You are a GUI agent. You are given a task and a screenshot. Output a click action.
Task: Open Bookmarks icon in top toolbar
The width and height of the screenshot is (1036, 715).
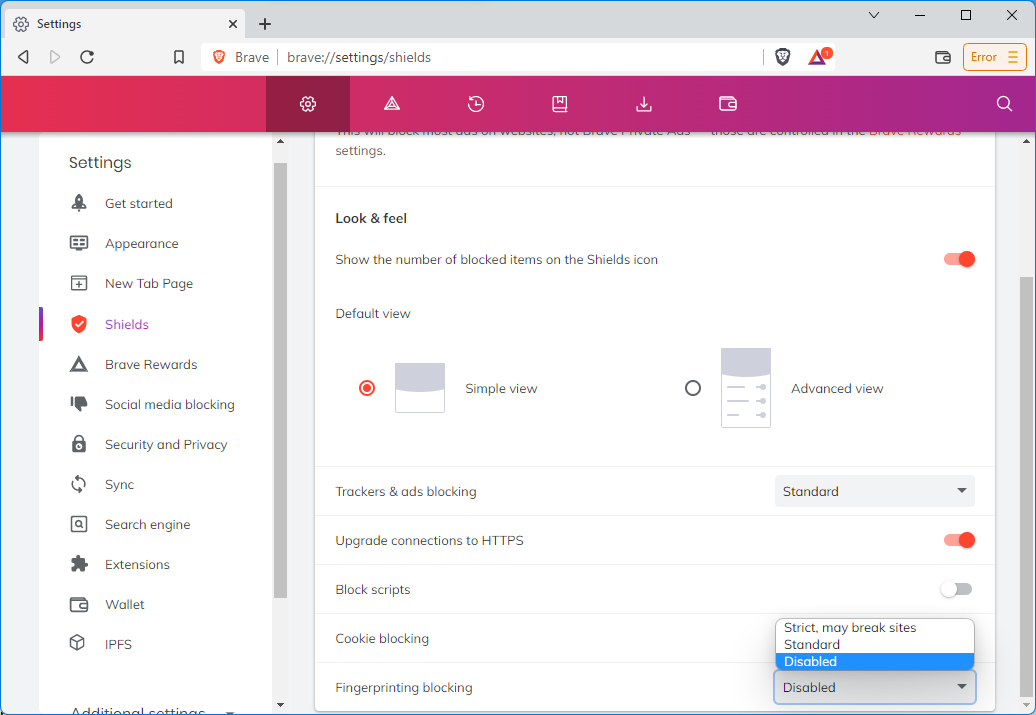(560, 104)
